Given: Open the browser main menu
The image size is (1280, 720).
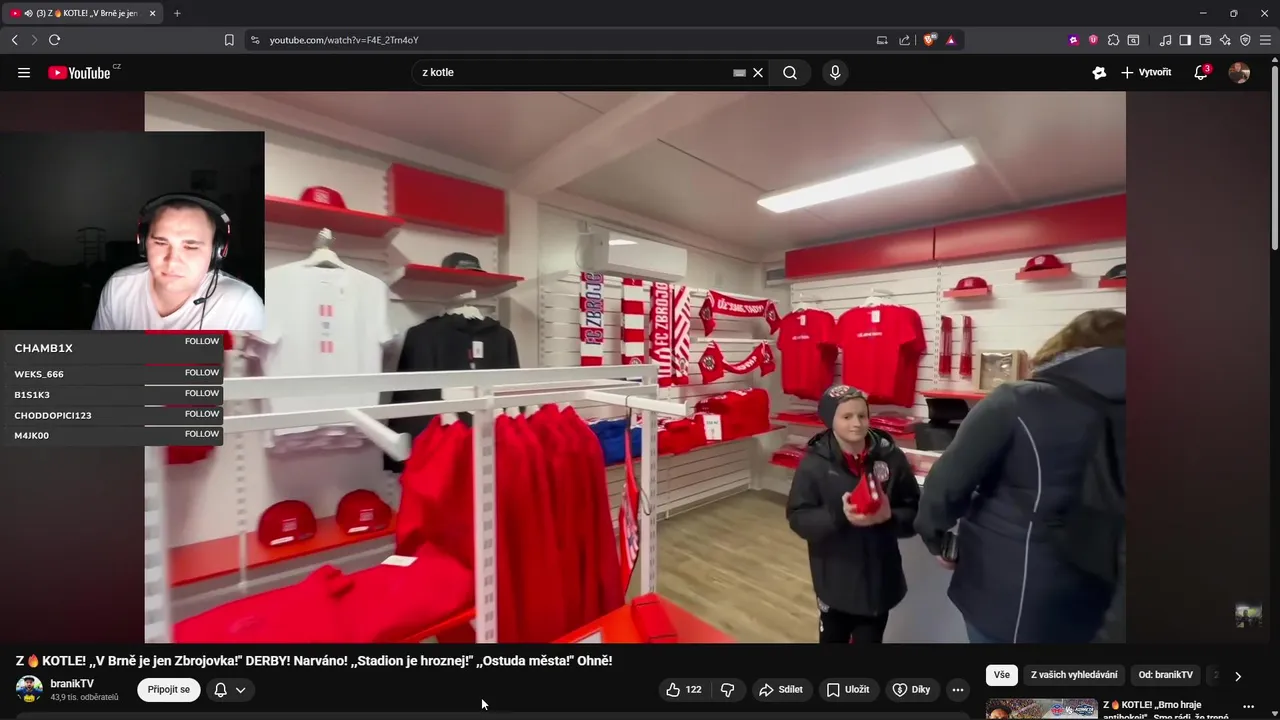Looking at the screenshot, I should click(1265, 40).
